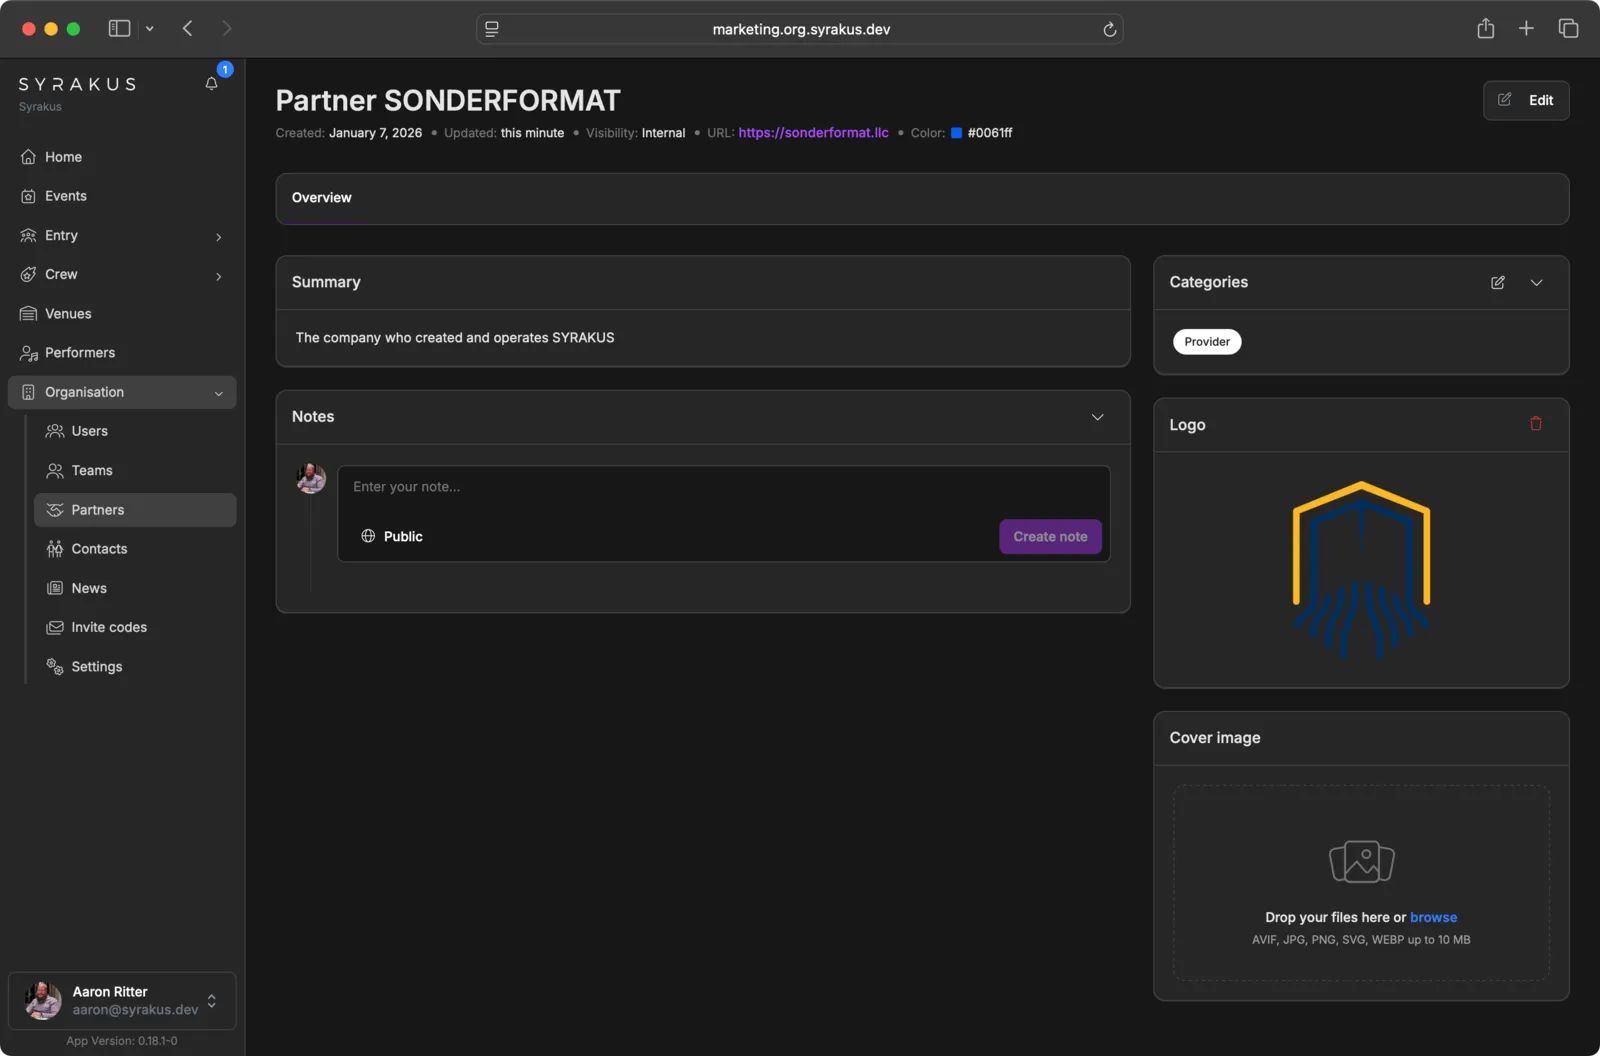Image resolution: width=1600 pixels, height=1056 pixels.
Task: Open the Performers section
Action: [x=79, y=352]
